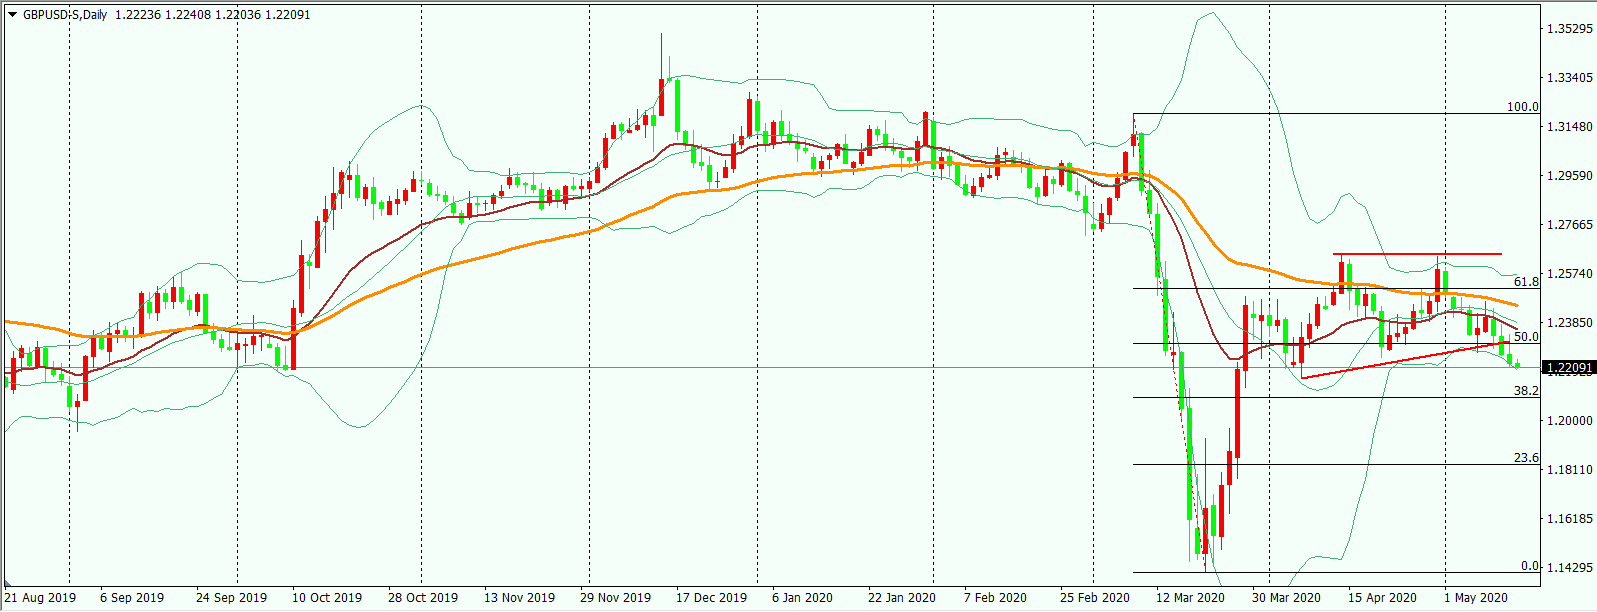This screenshot has height=612, width=1597.
Task: Select the red horizontal resistance line
Action: 1417,254
